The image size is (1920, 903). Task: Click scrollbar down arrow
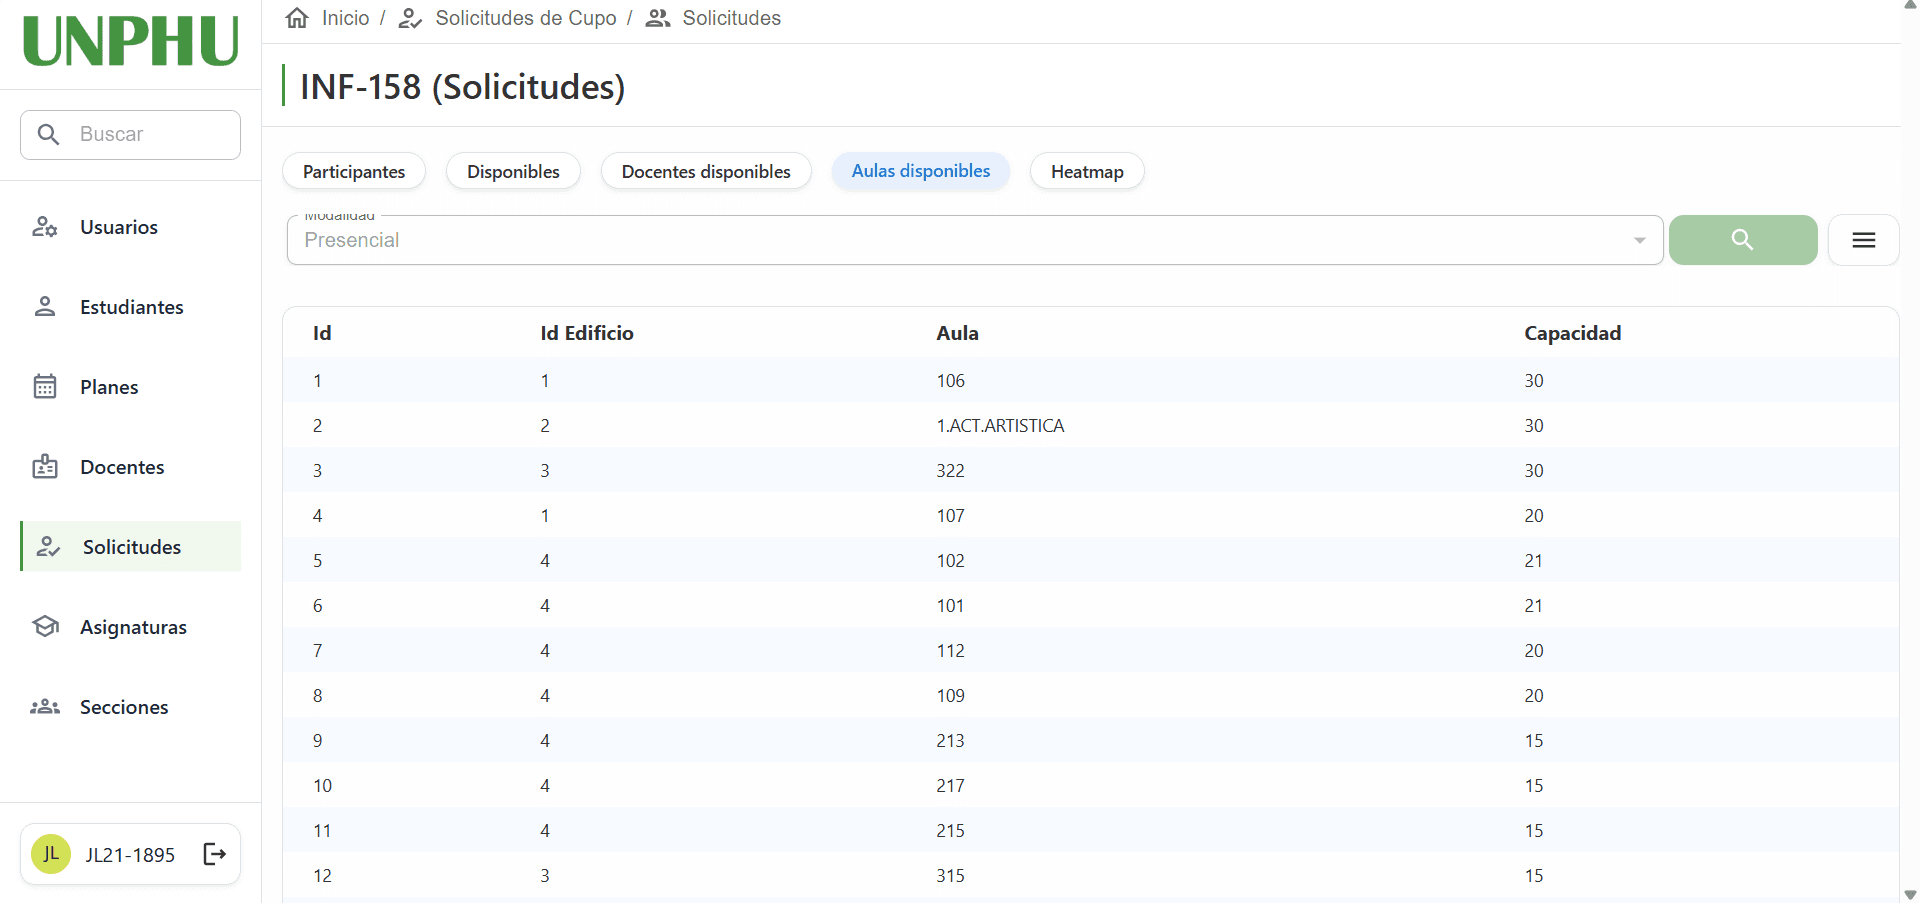pos(1910,895)
